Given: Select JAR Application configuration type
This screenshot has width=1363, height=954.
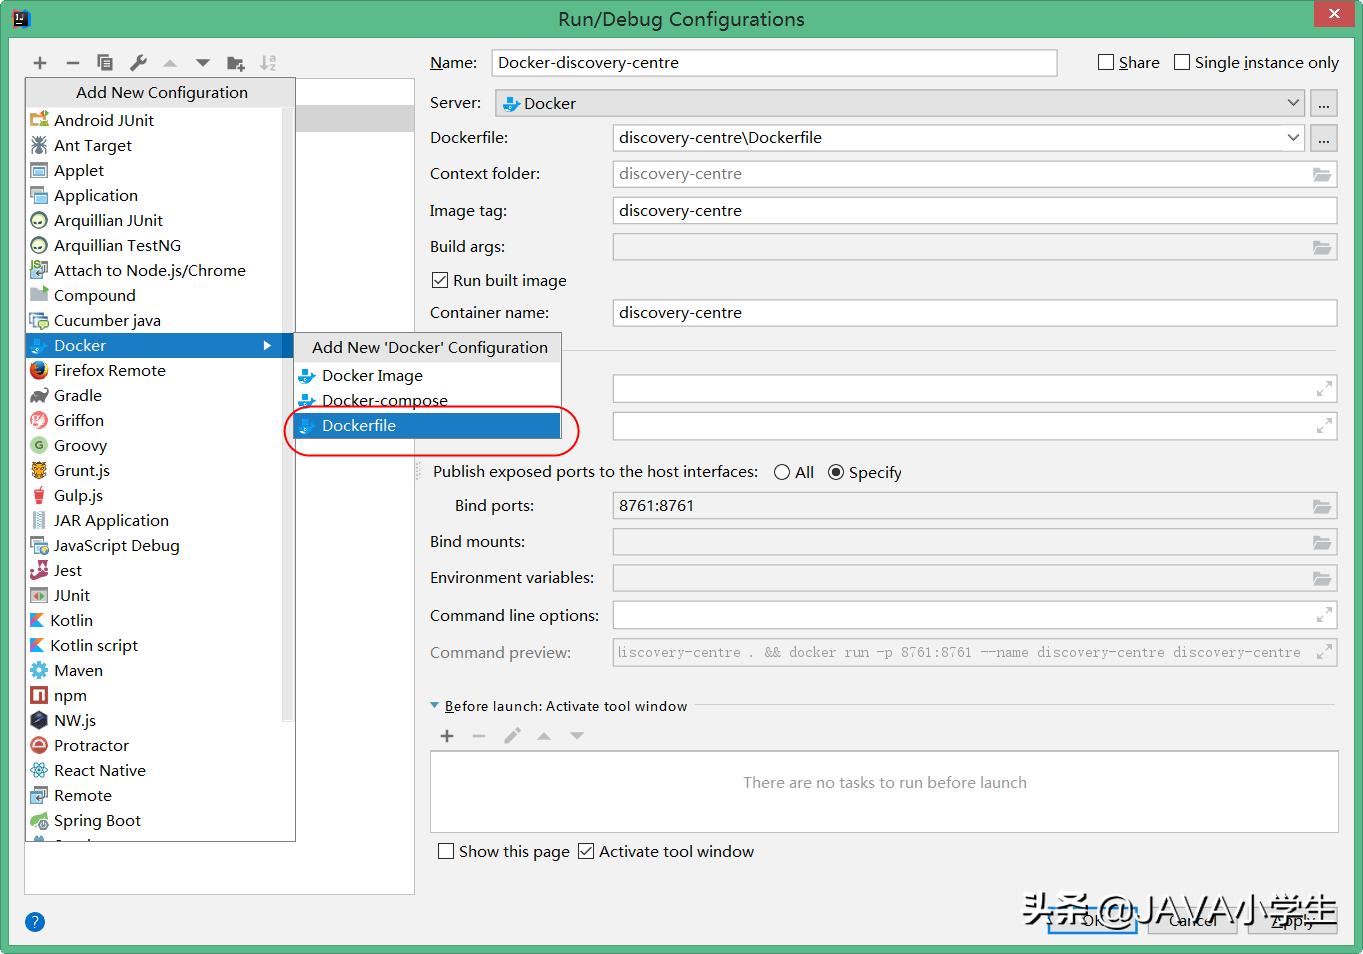Looking at the screenshot, I should (x=154, y=521).
